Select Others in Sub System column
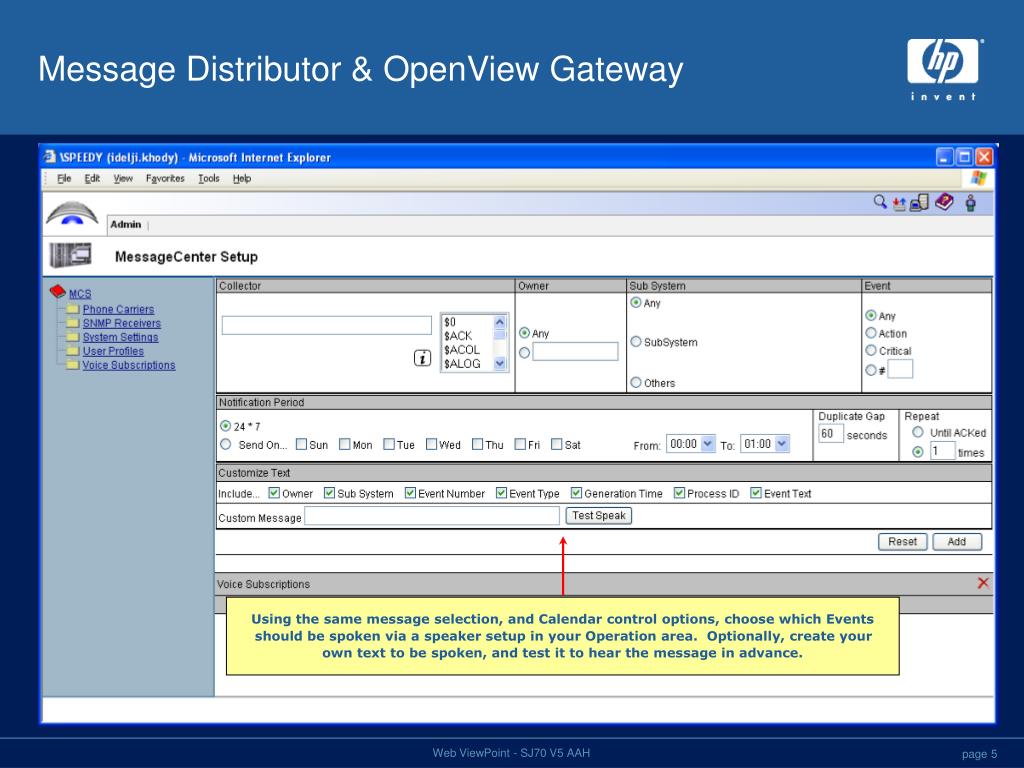Image resolution: width=1024 pixels, height=768 pixels. pos(635,382)
